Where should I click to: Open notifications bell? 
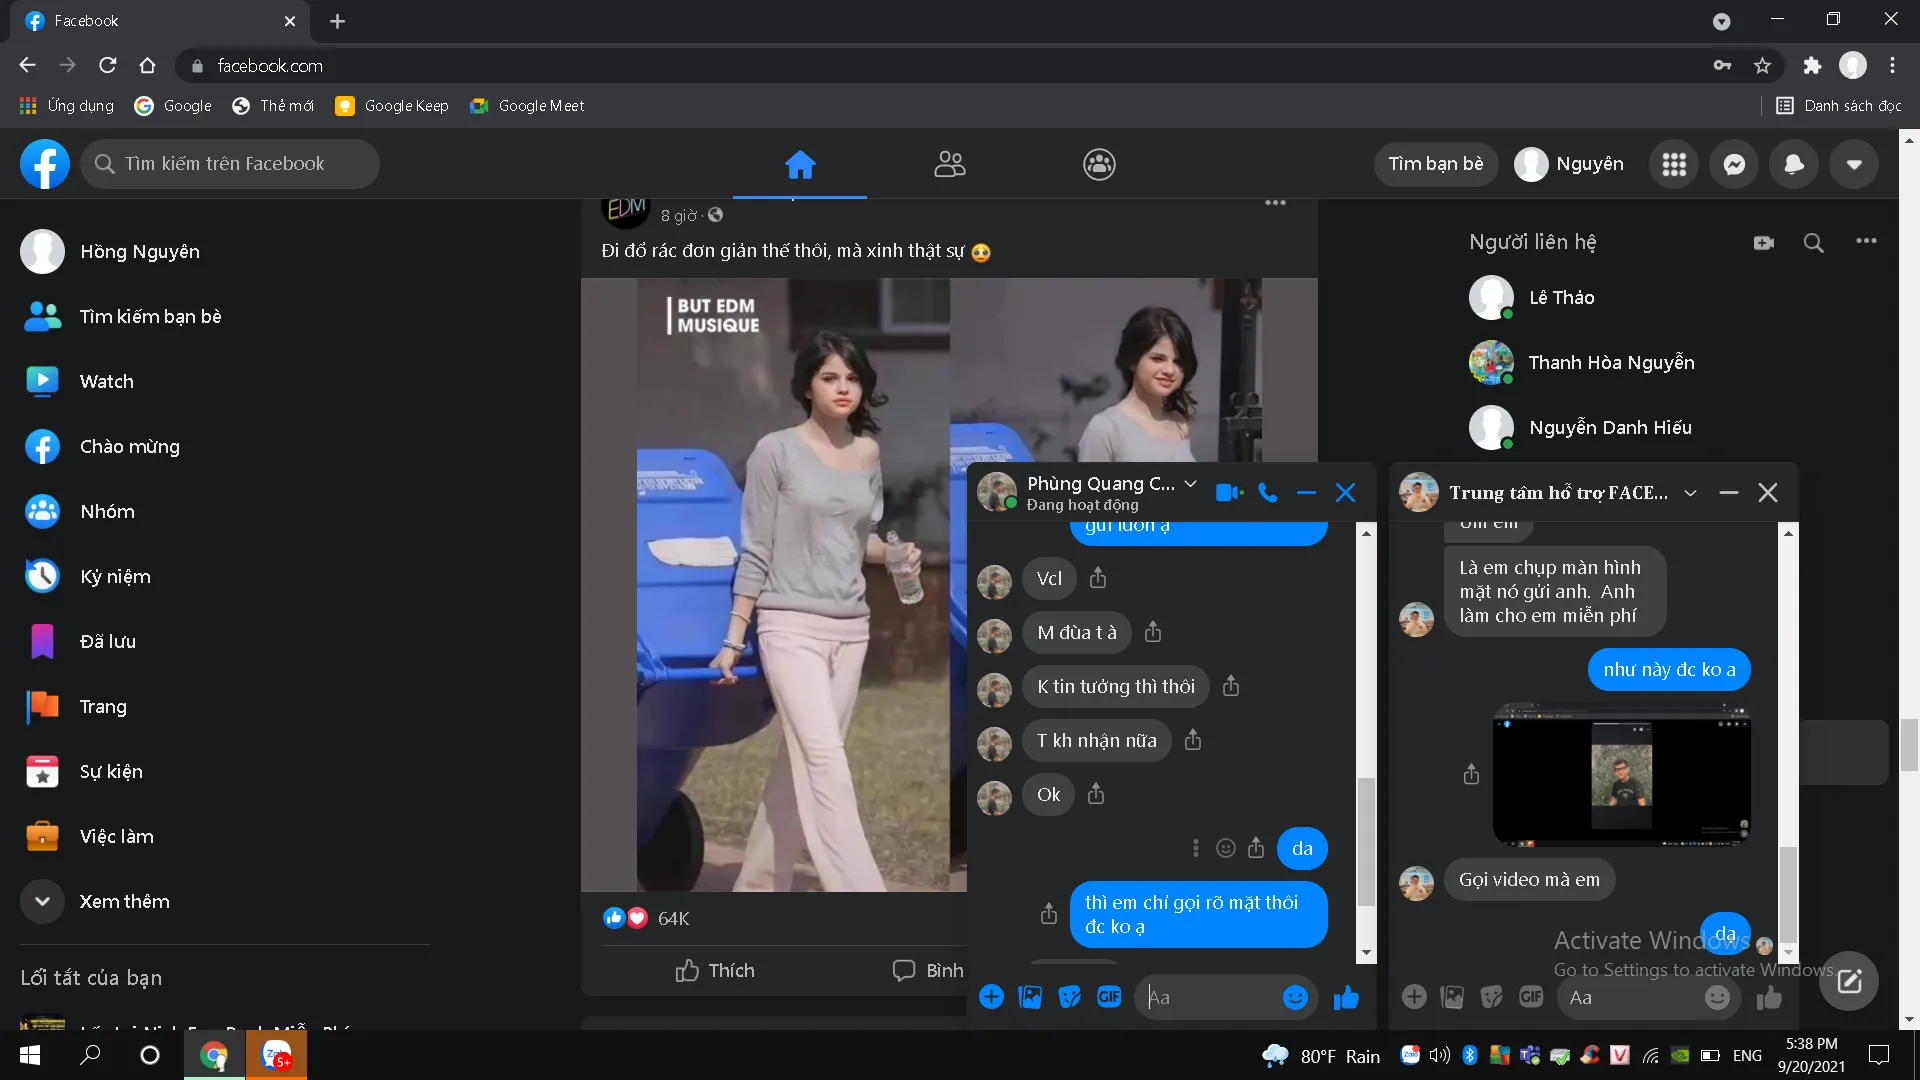(x=1794, y=164)
